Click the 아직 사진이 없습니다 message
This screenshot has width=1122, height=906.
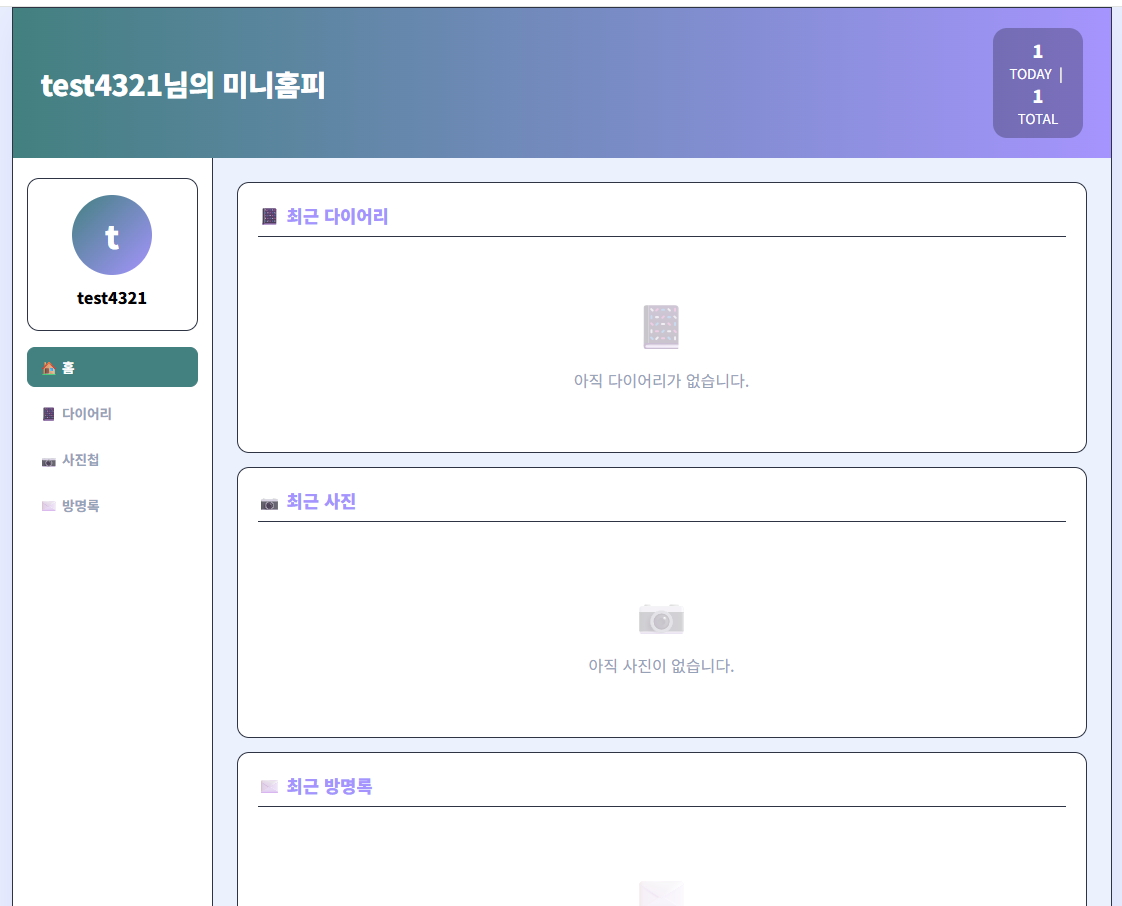(661, 666)
